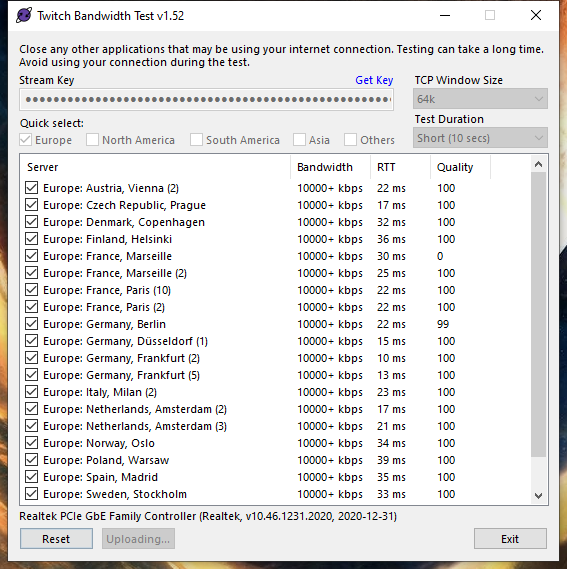Viewport: 567px width, 569px height.
Task: Open the TCP Window Size dropdown
Action: 480,99
